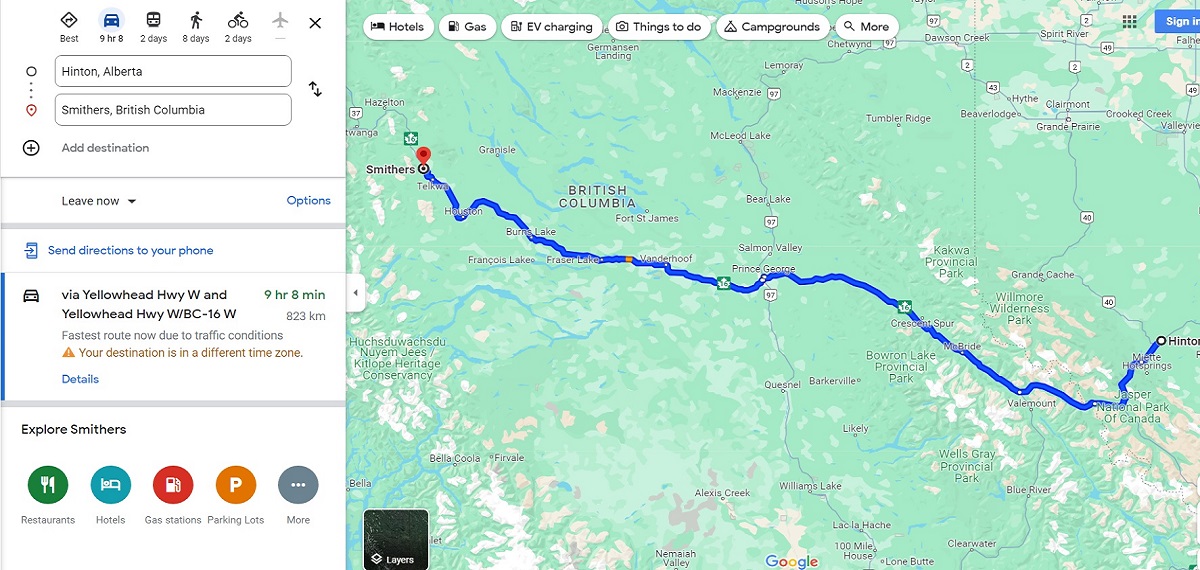This screenshot has height=570, width=1200.
Task: Open the Leave now dropdown
Action: point(99,201)
